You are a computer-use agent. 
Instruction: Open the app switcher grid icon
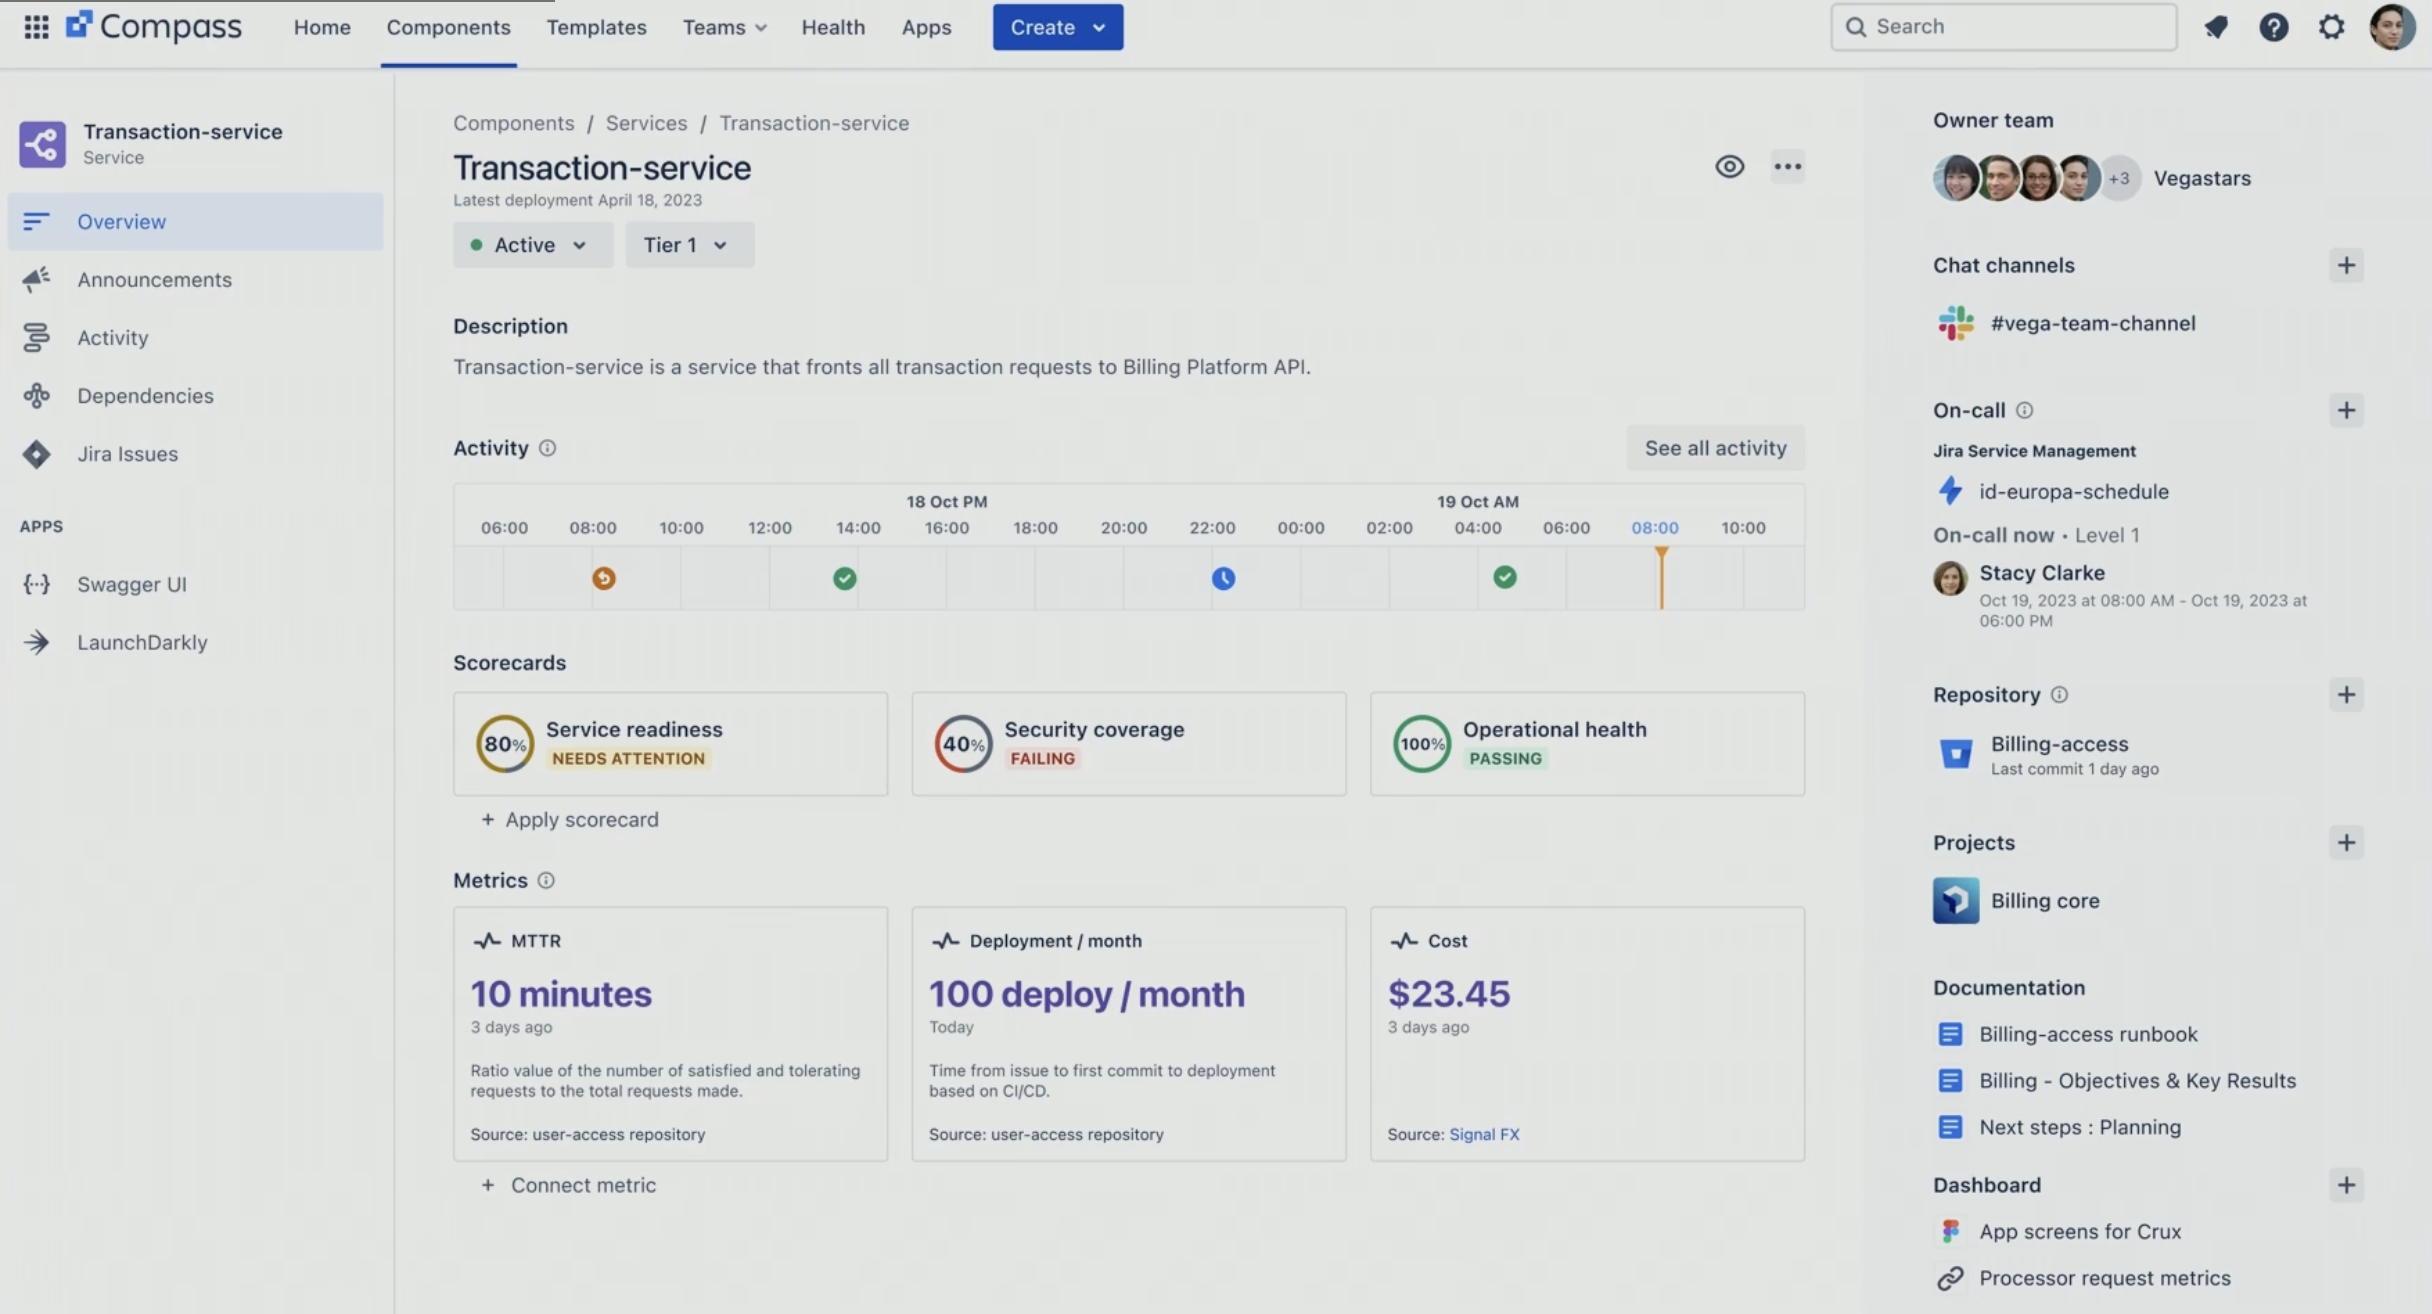(x=36, y=27)
